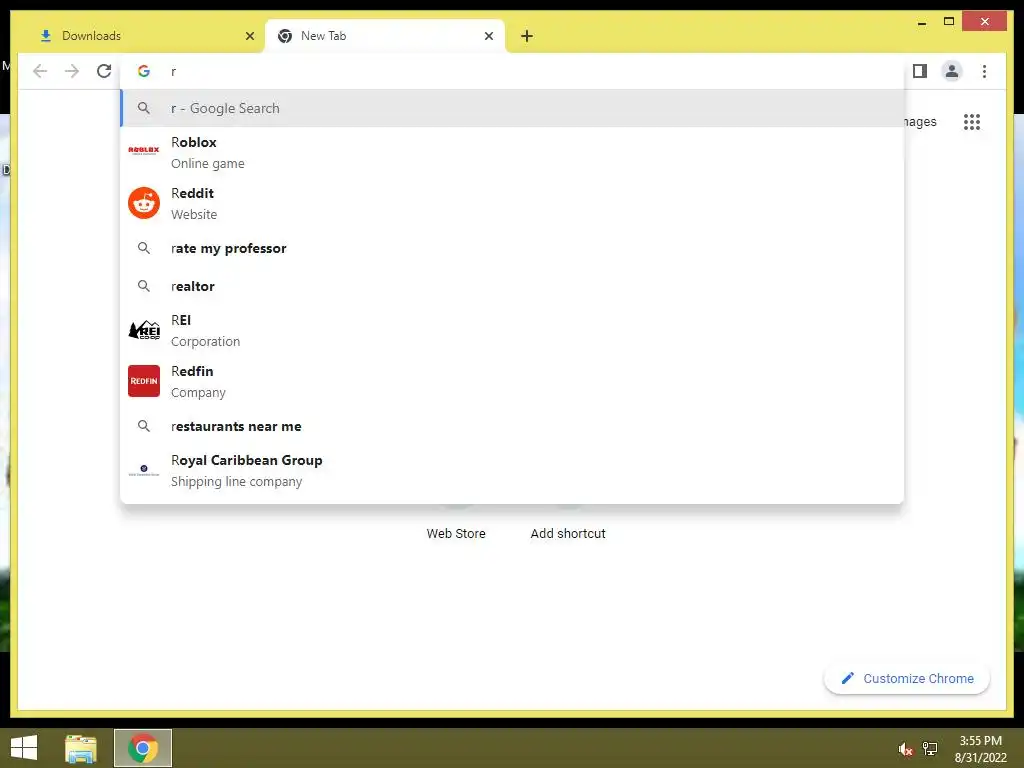Minimize the Chrome window
Viewport: 1024px width, 768px height.
pos(922,22)
